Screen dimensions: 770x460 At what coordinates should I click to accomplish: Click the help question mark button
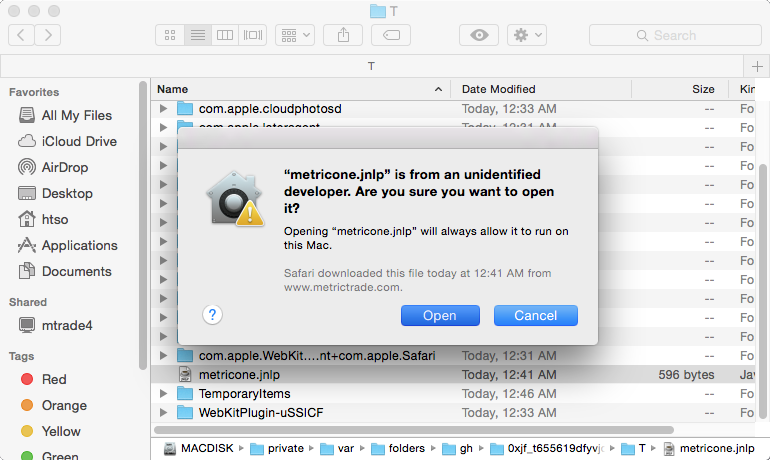pos(212,315)
